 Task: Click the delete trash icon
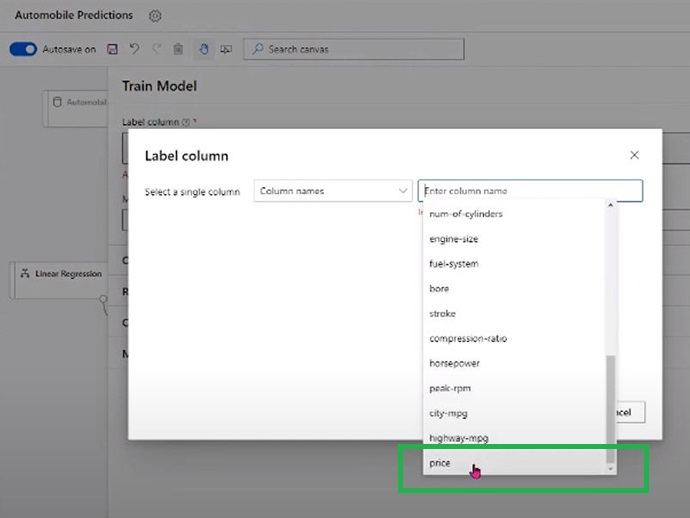coord(178,49)
